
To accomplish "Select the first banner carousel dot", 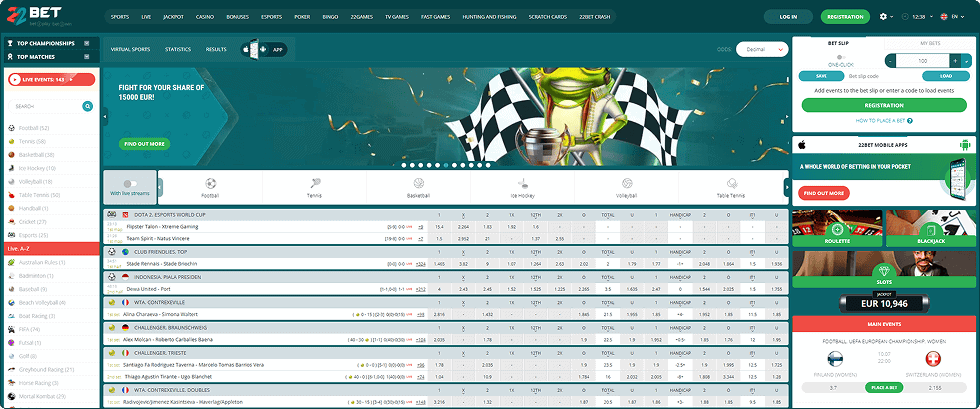I will tap(404, 165).
